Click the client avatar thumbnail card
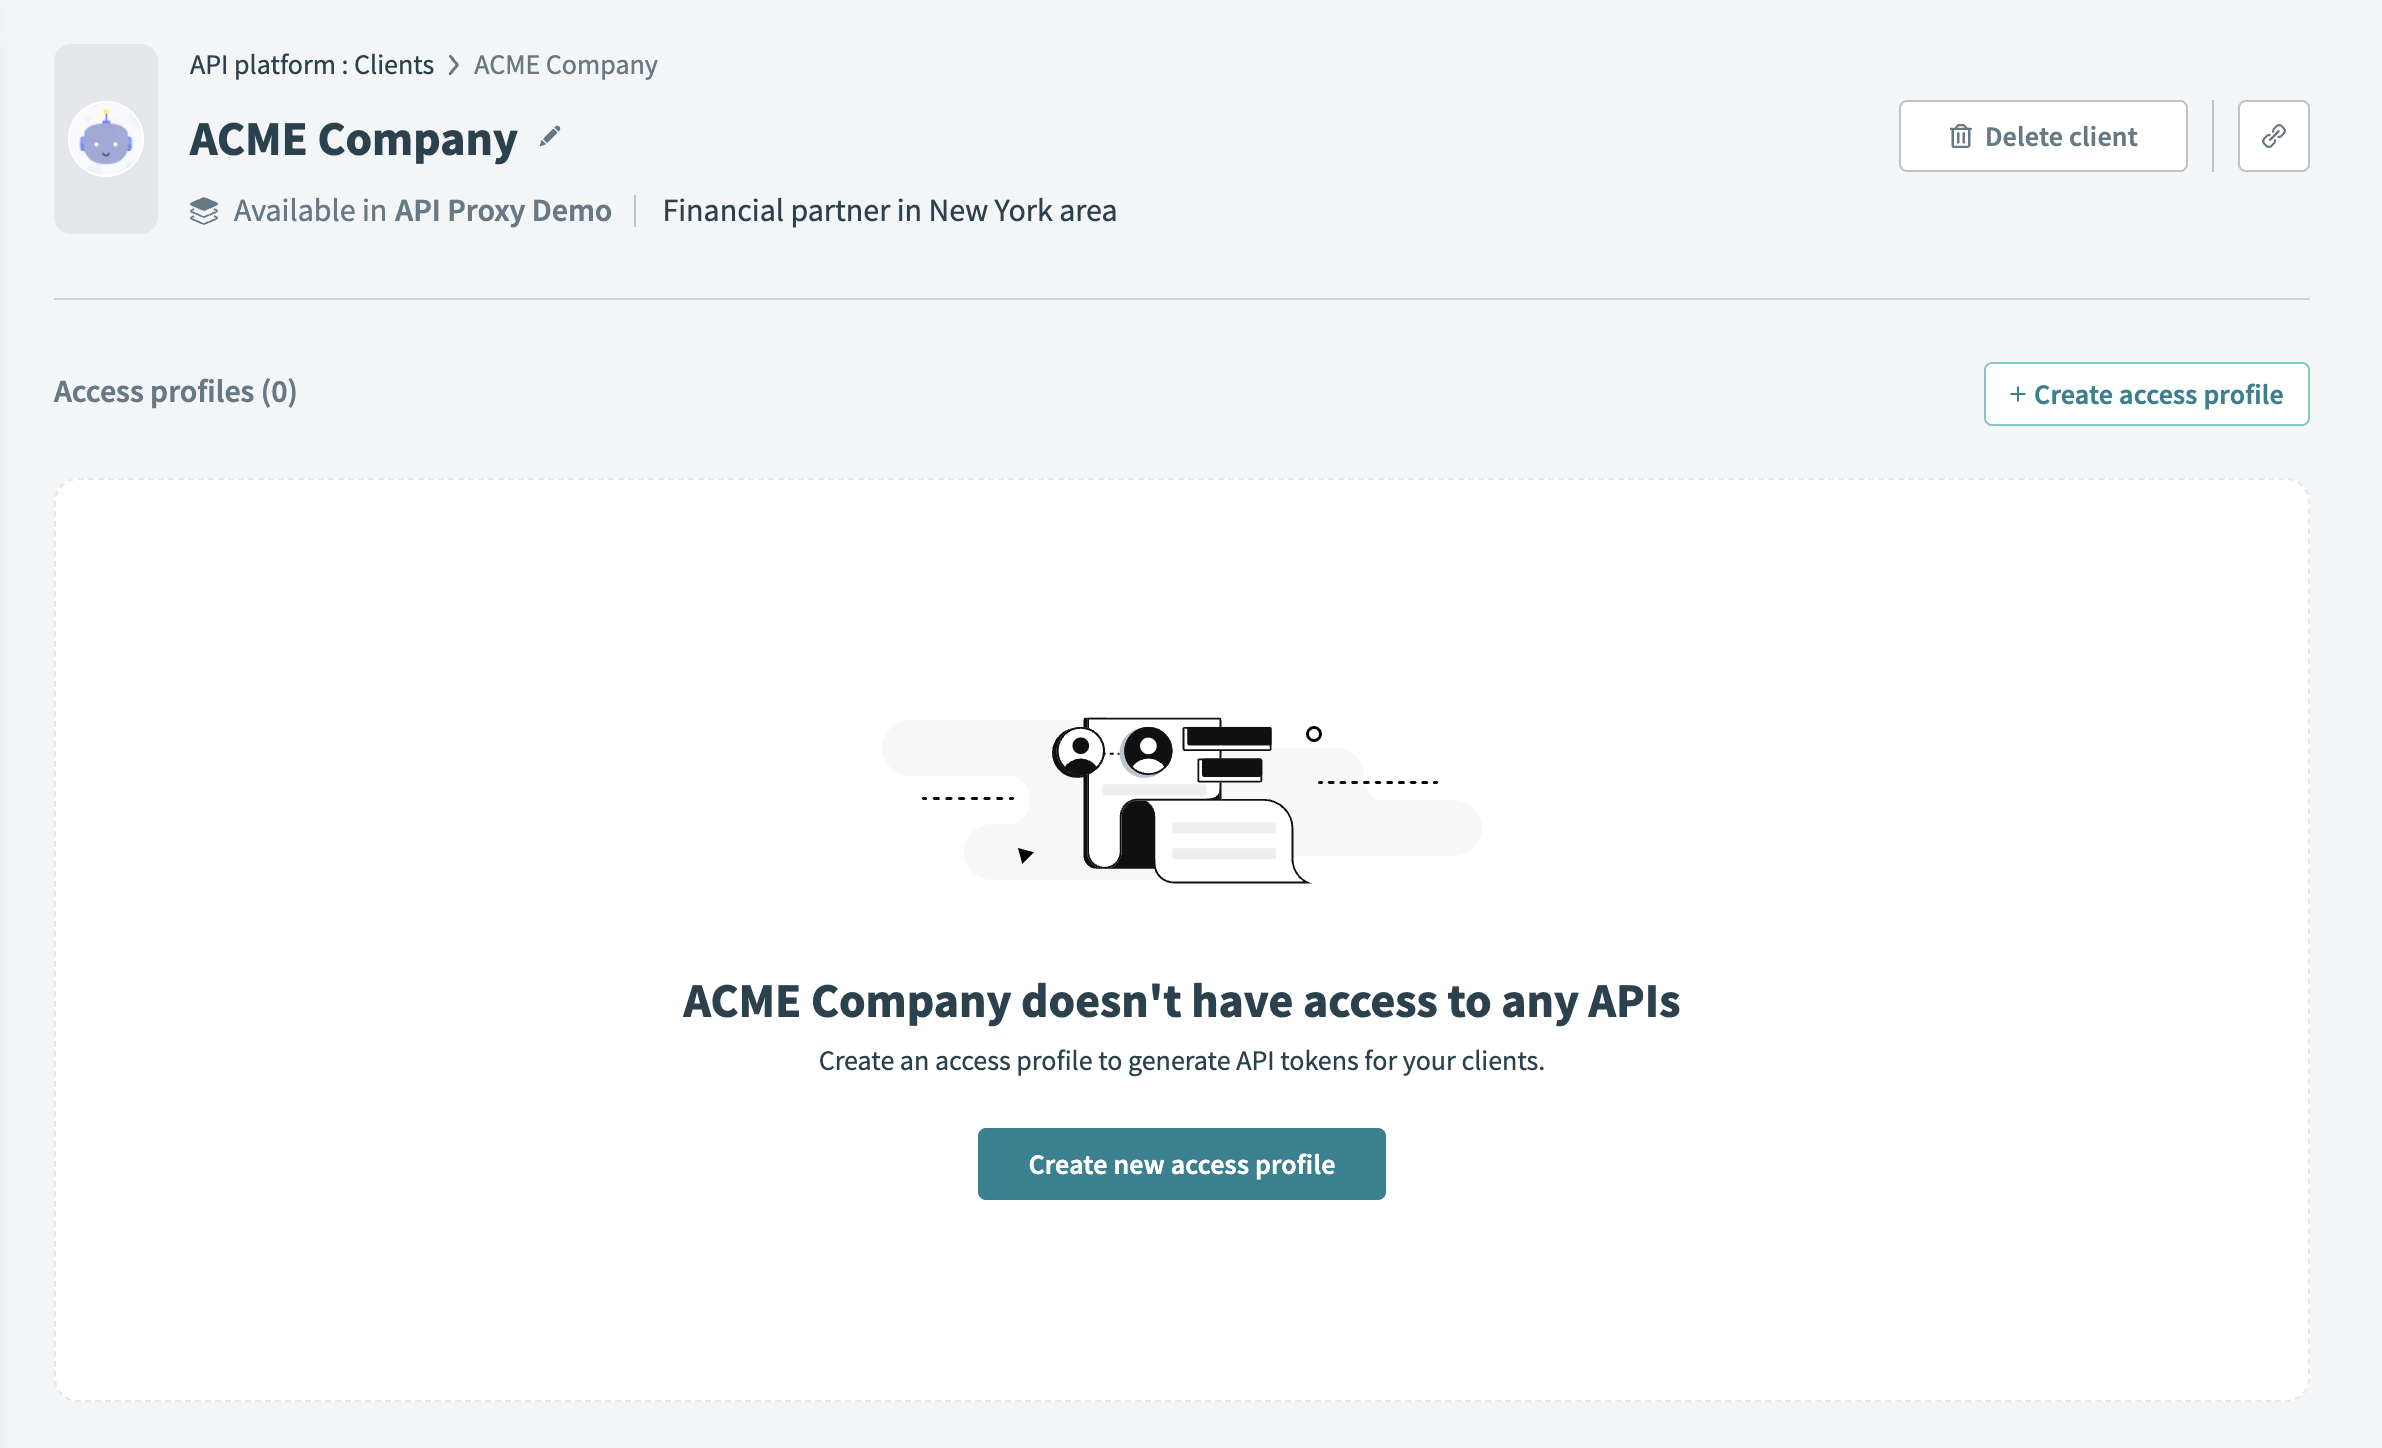This screenshot has height=1448, width=2382. 104,139
